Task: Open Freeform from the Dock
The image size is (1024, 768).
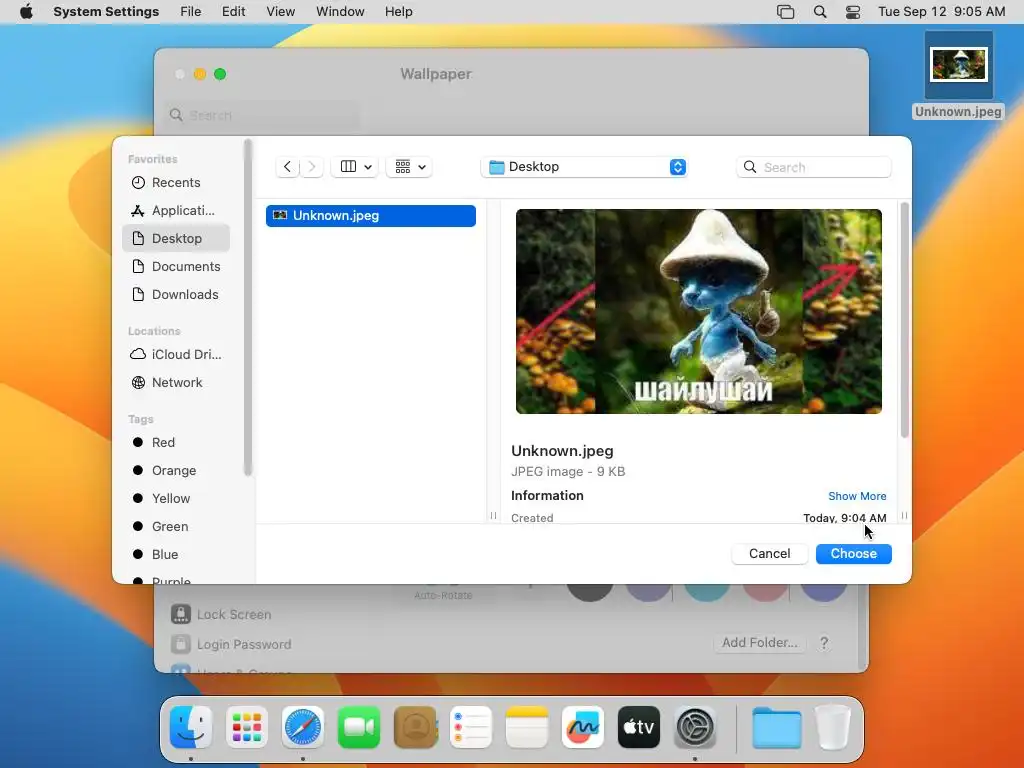Action: click(583, 727)
